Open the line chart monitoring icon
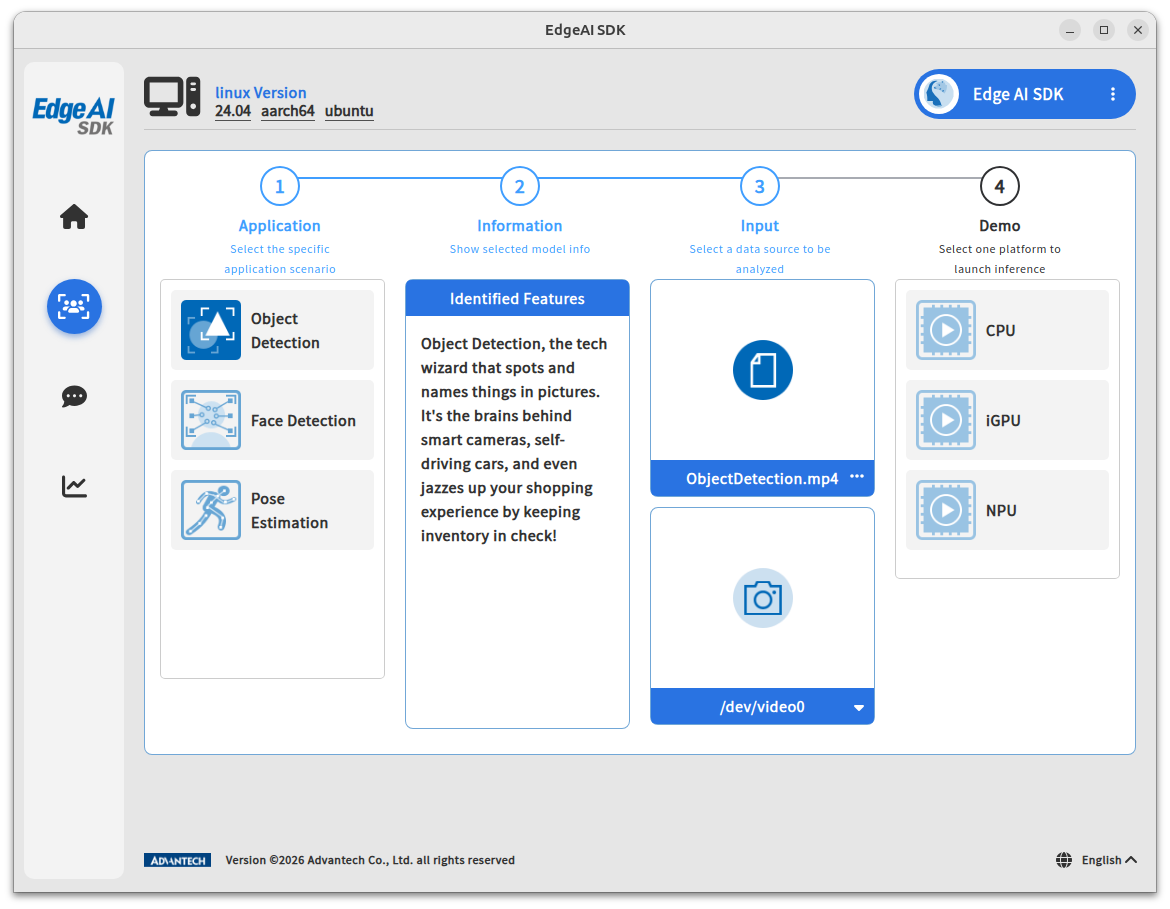 click(74, 487)
